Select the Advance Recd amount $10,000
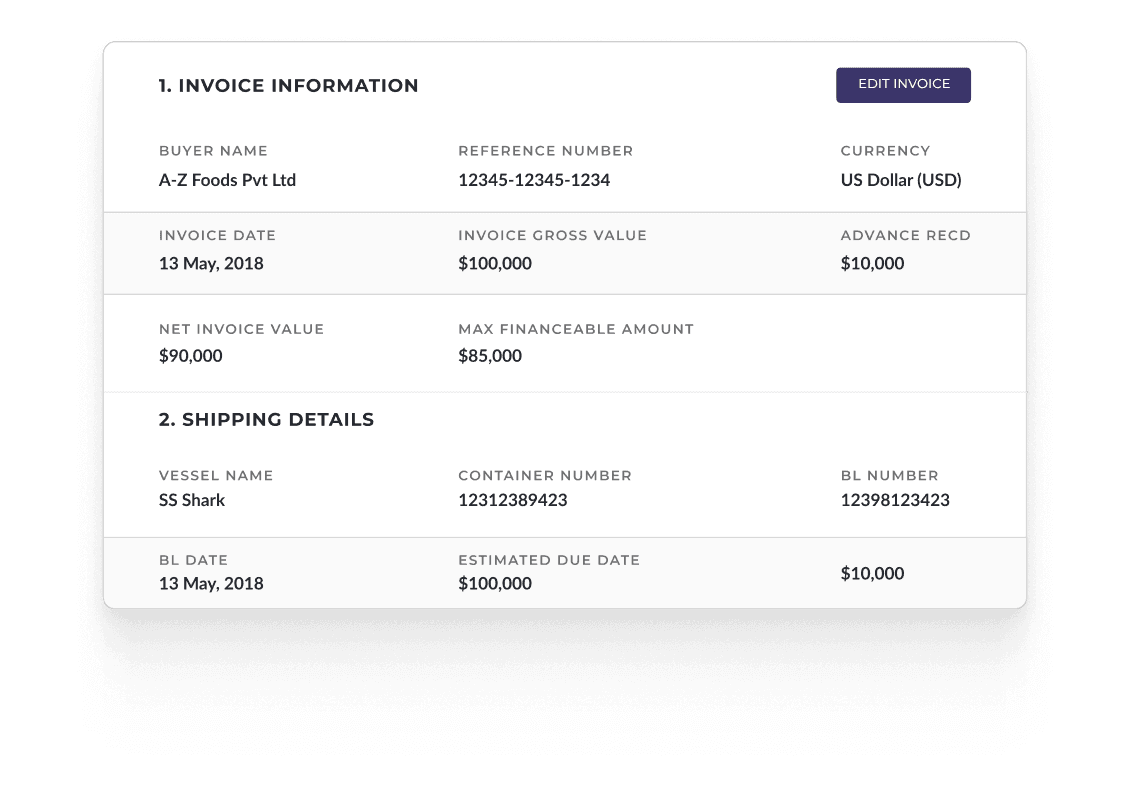The image size is (1130, 789). [x=872, y=263]
